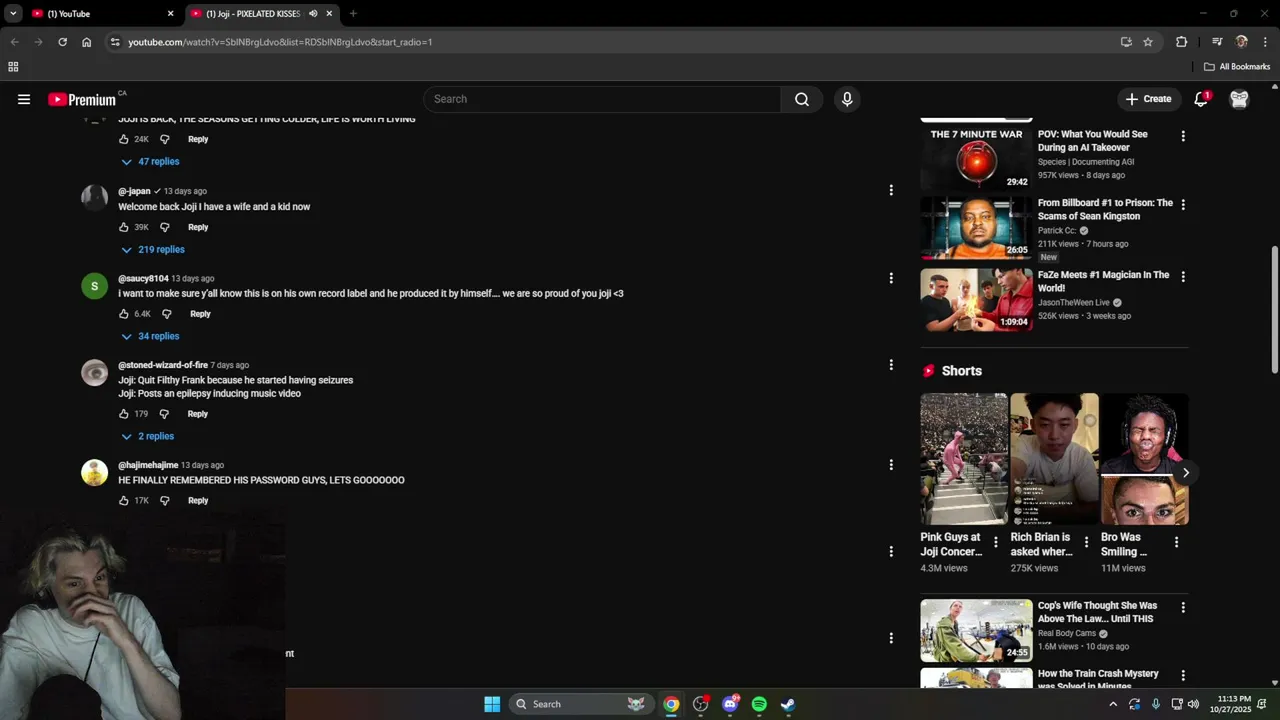This screenshot has height=720, width=1280.
Task: Open Chrome tab search dropdown
Action: tap(13, 14)
